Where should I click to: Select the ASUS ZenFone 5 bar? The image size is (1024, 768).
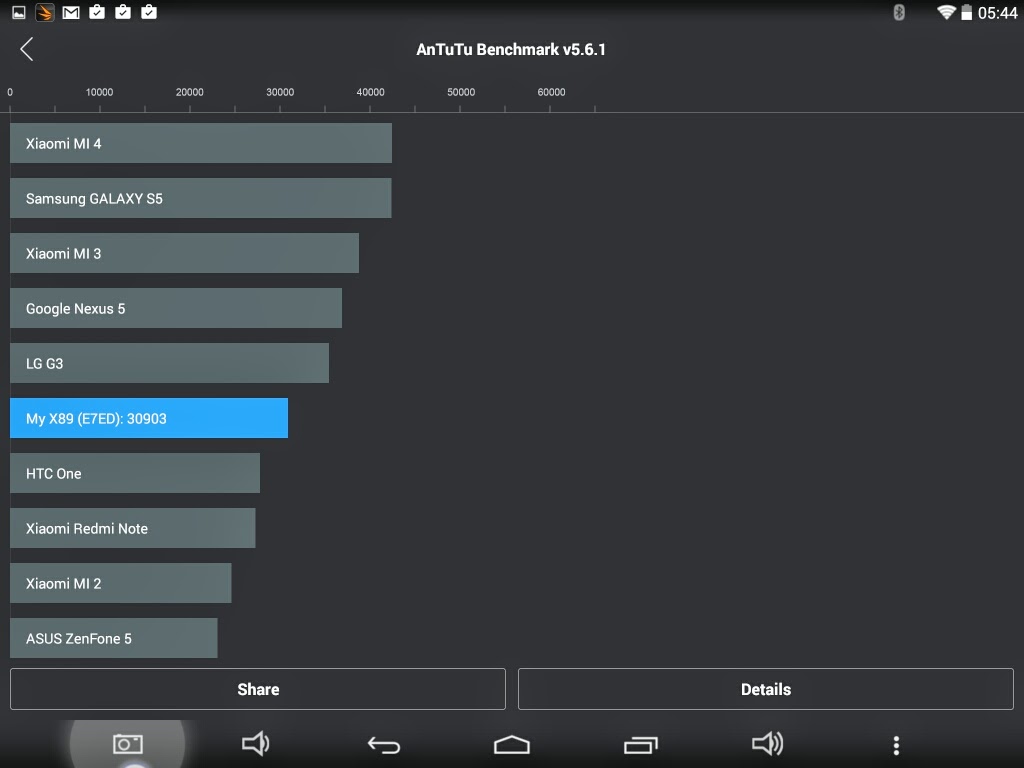[114, 637]
